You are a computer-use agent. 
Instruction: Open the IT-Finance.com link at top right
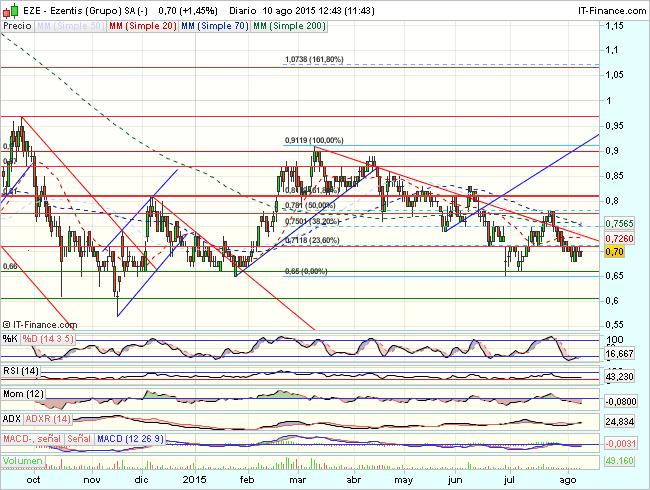tap(612, 11)
